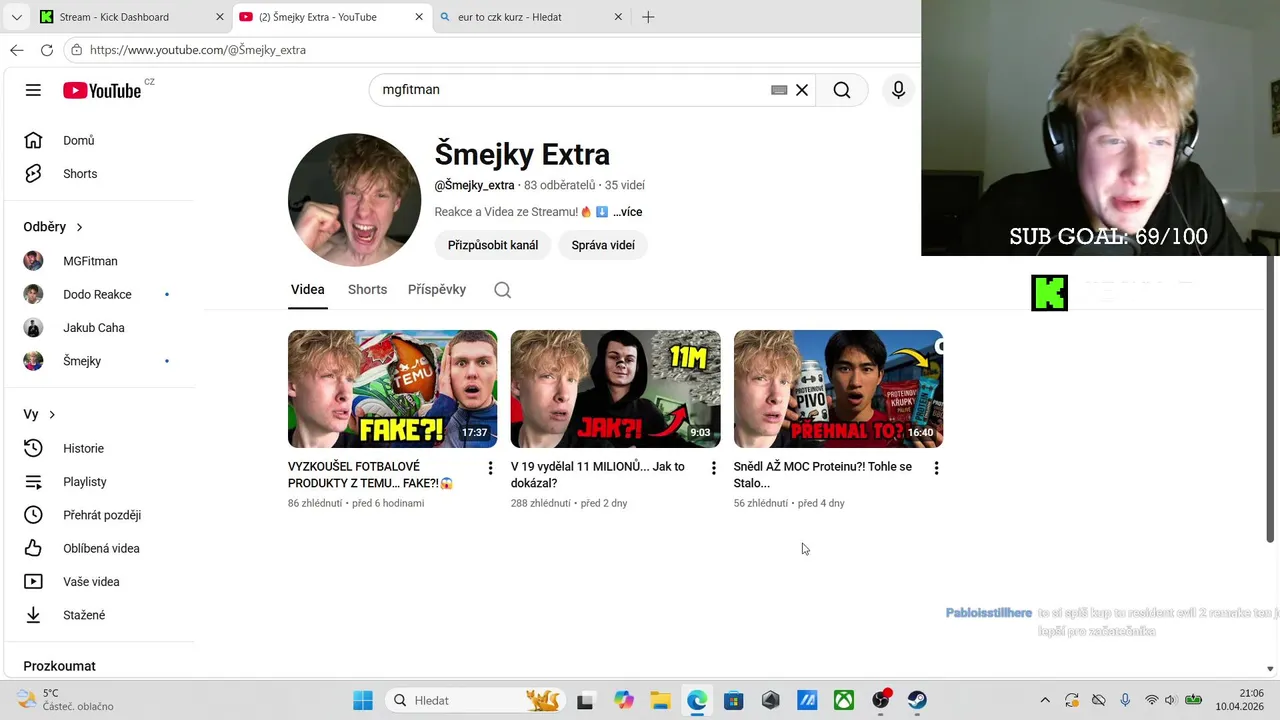1280x720 pixels.
Task: Click the magnifier search button on YouTube
Action: tap(842, 90)
